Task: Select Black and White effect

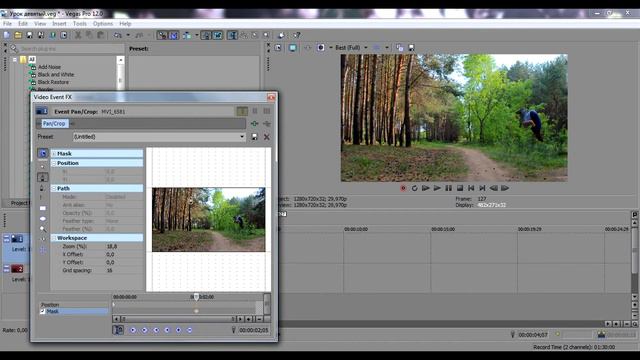Action: tap(56, 75)
